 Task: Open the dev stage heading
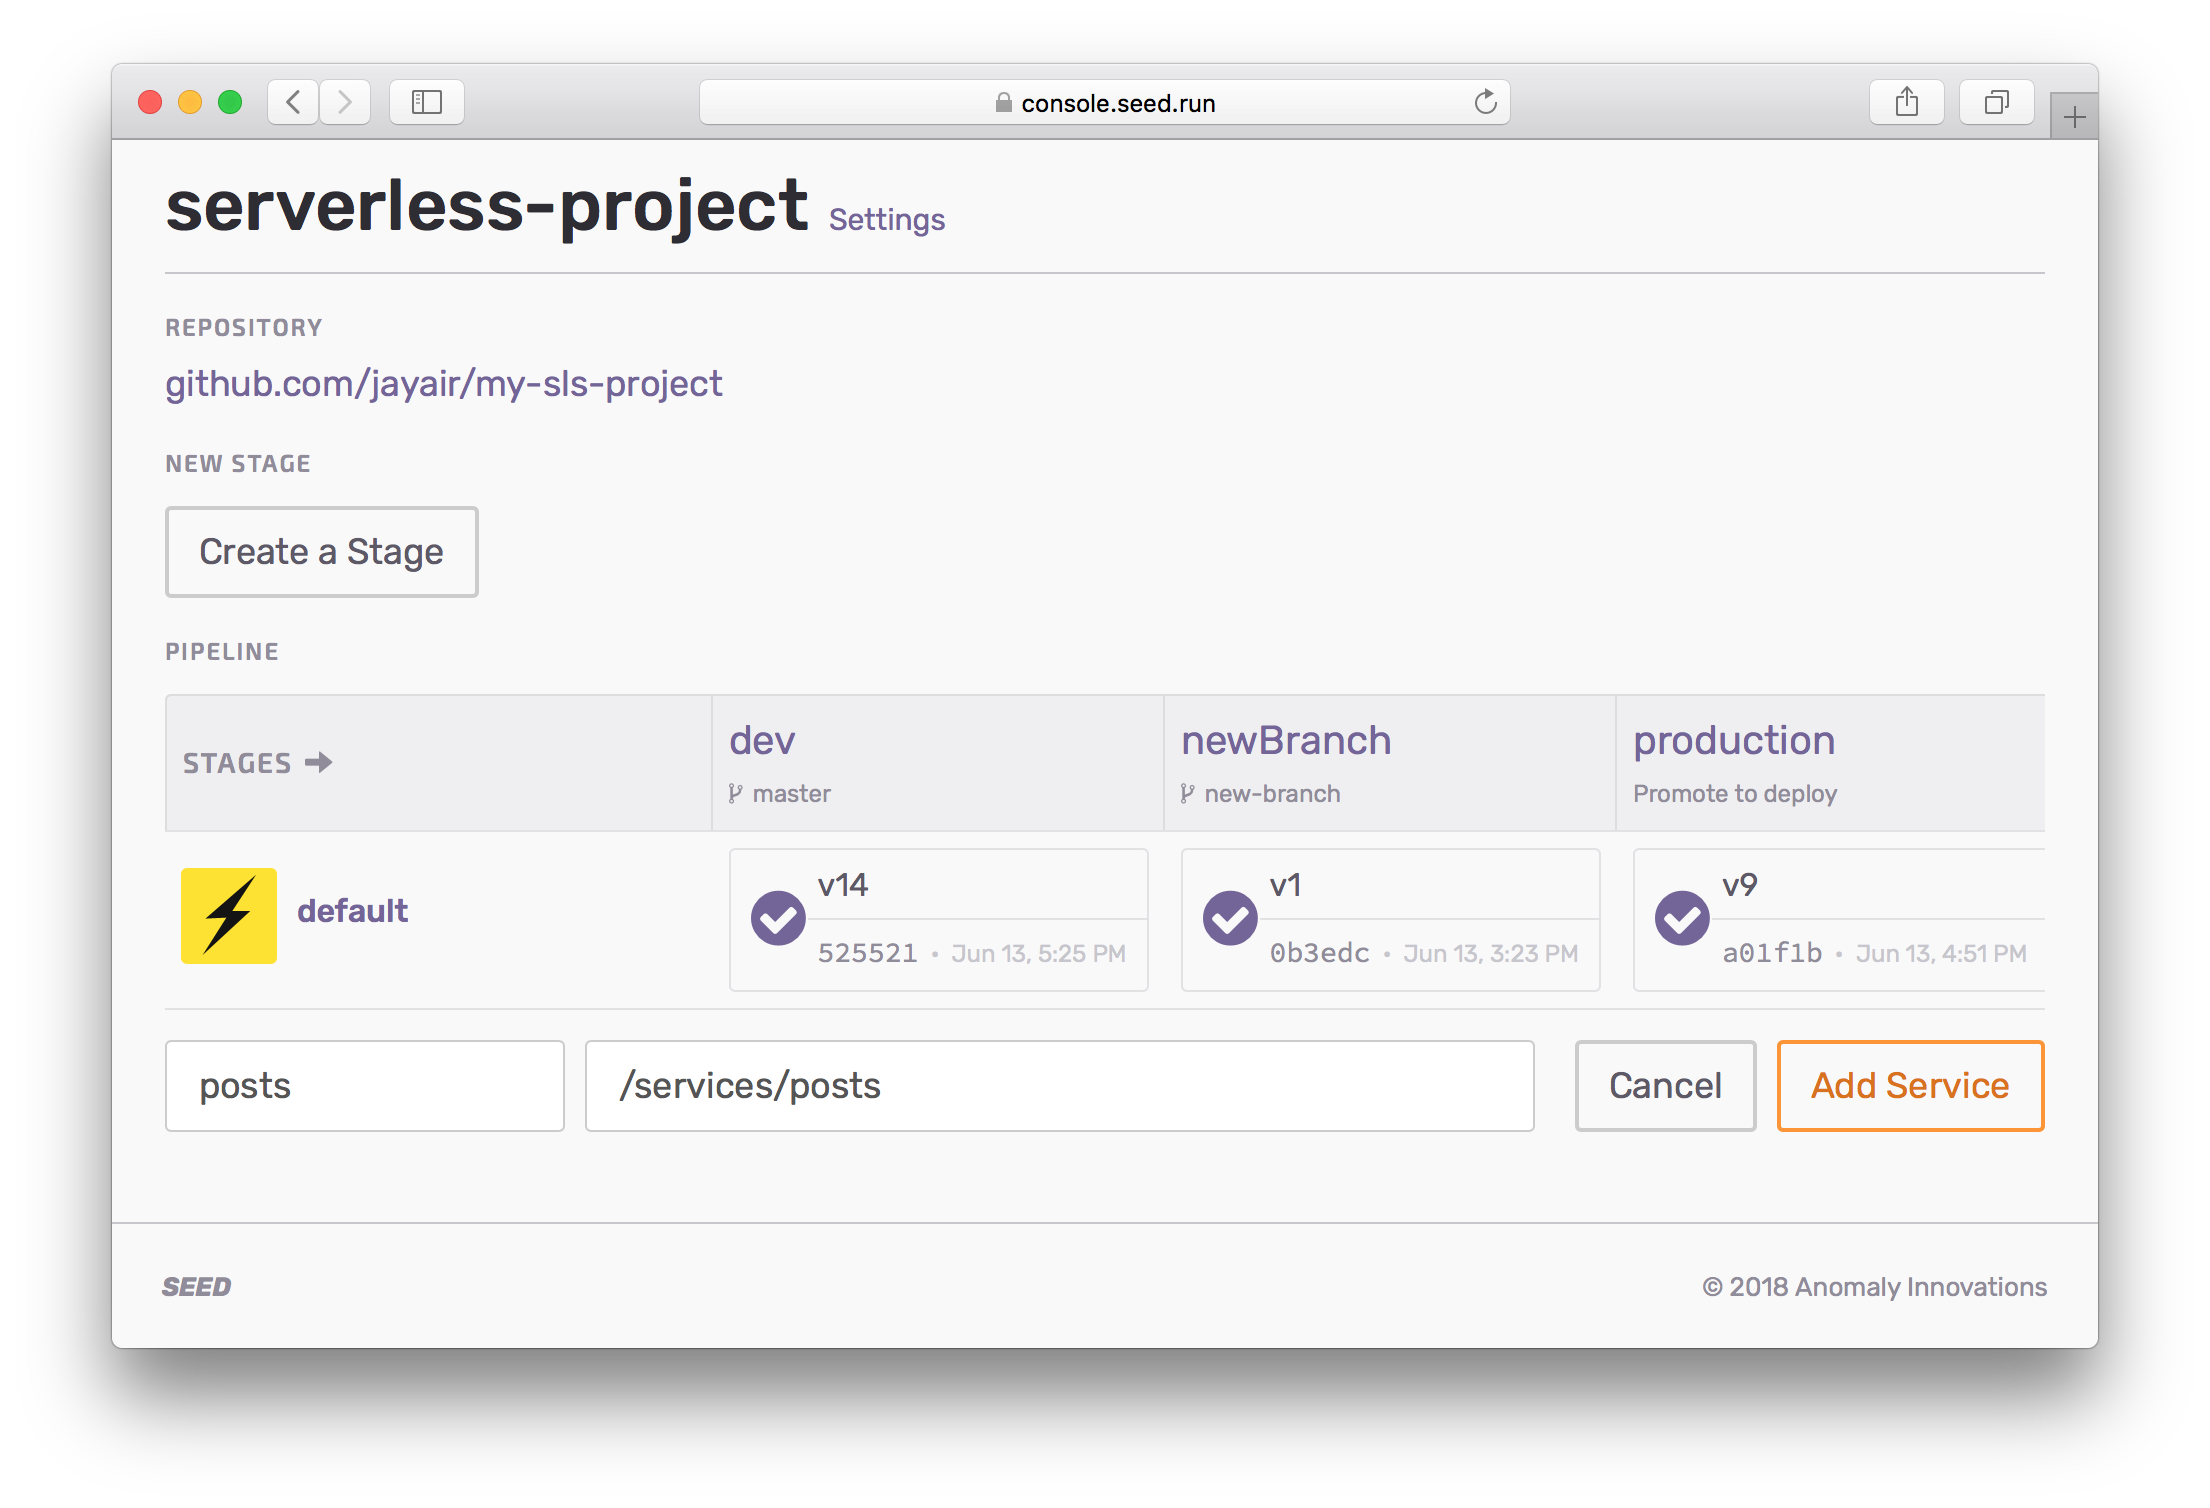coord(762,741)
